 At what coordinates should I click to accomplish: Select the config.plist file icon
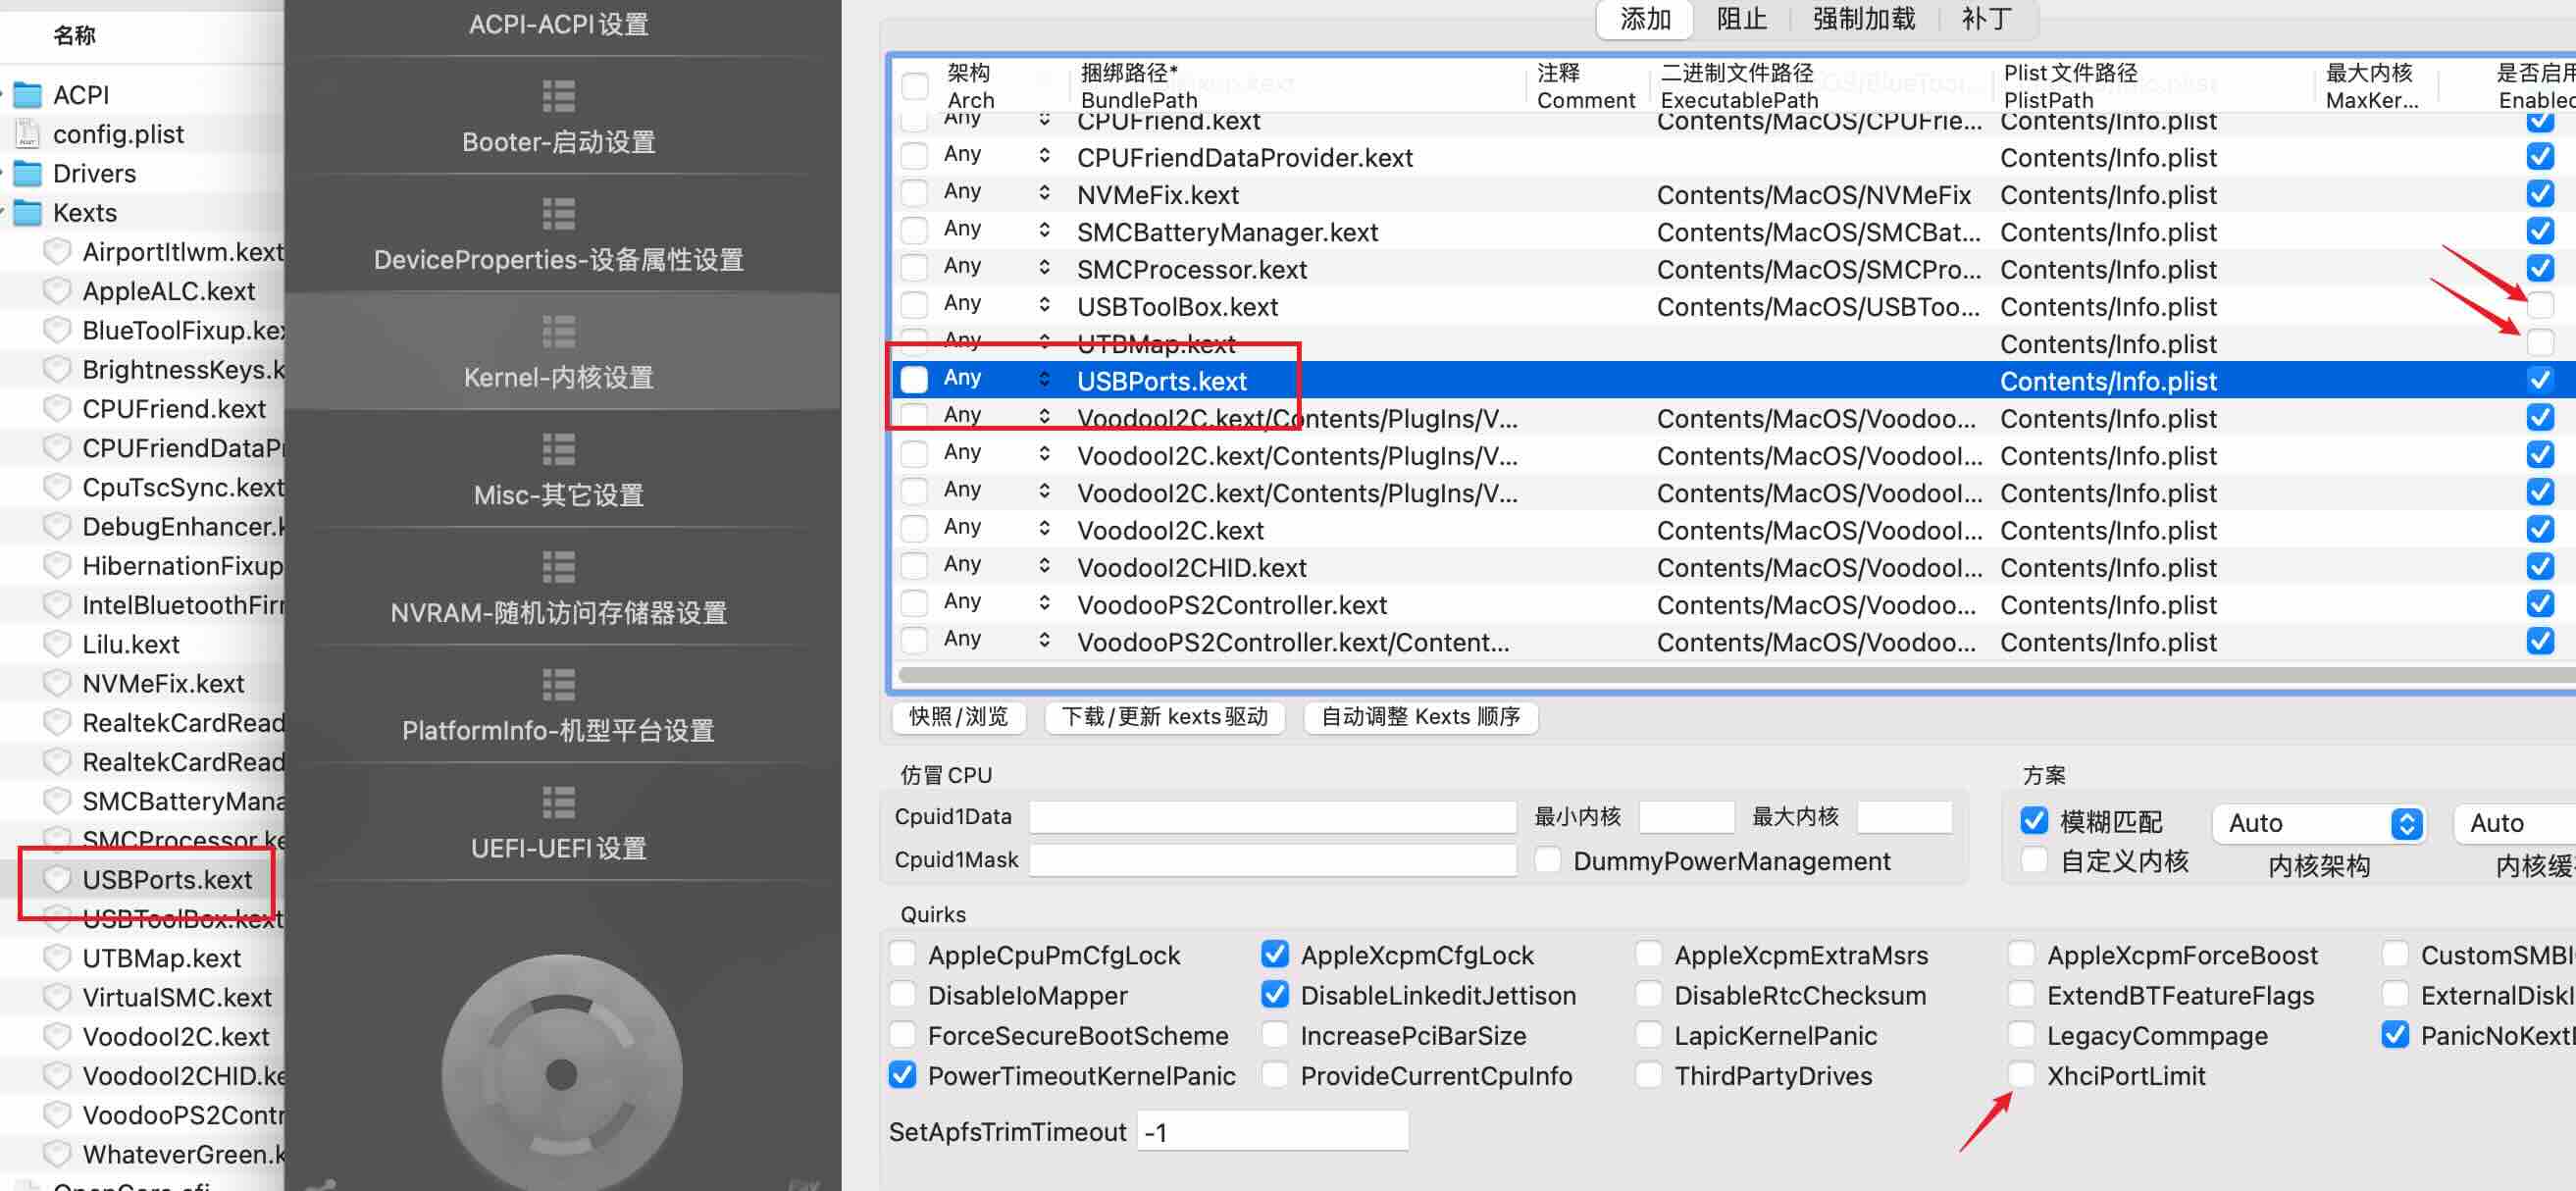27,134
